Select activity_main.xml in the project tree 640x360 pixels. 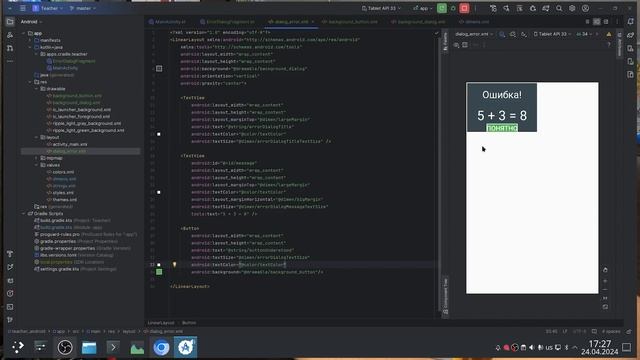click(69, 144)
